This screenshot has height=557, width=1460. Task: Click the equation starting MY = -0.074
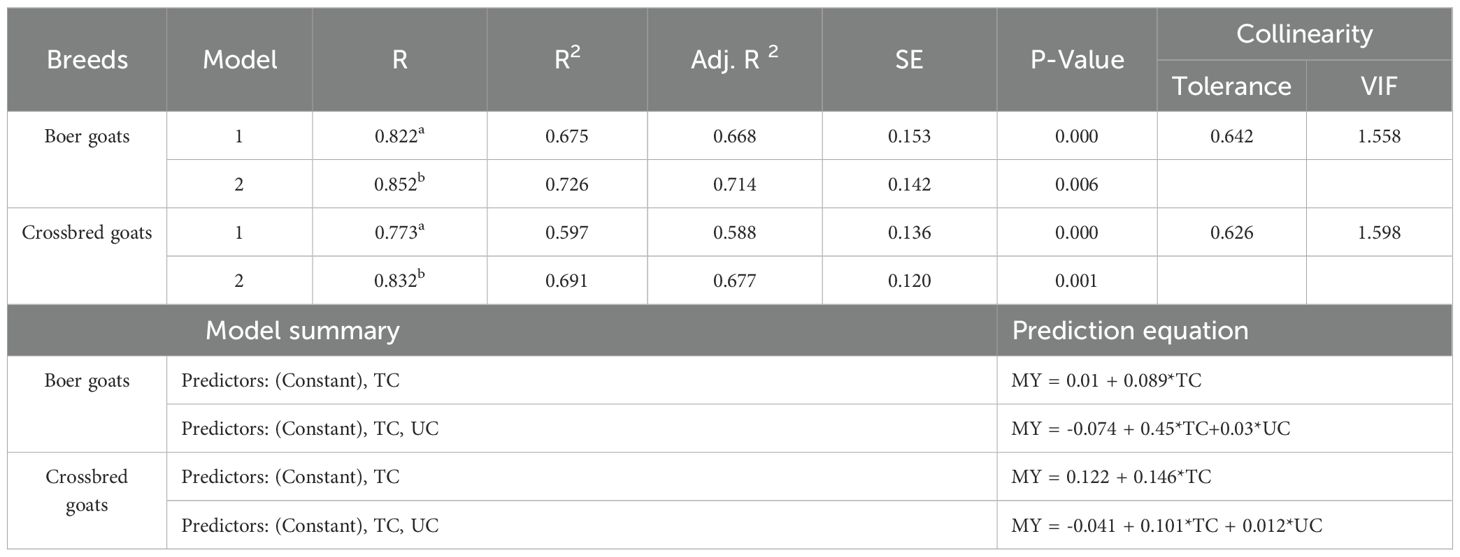coord(1146,429)
